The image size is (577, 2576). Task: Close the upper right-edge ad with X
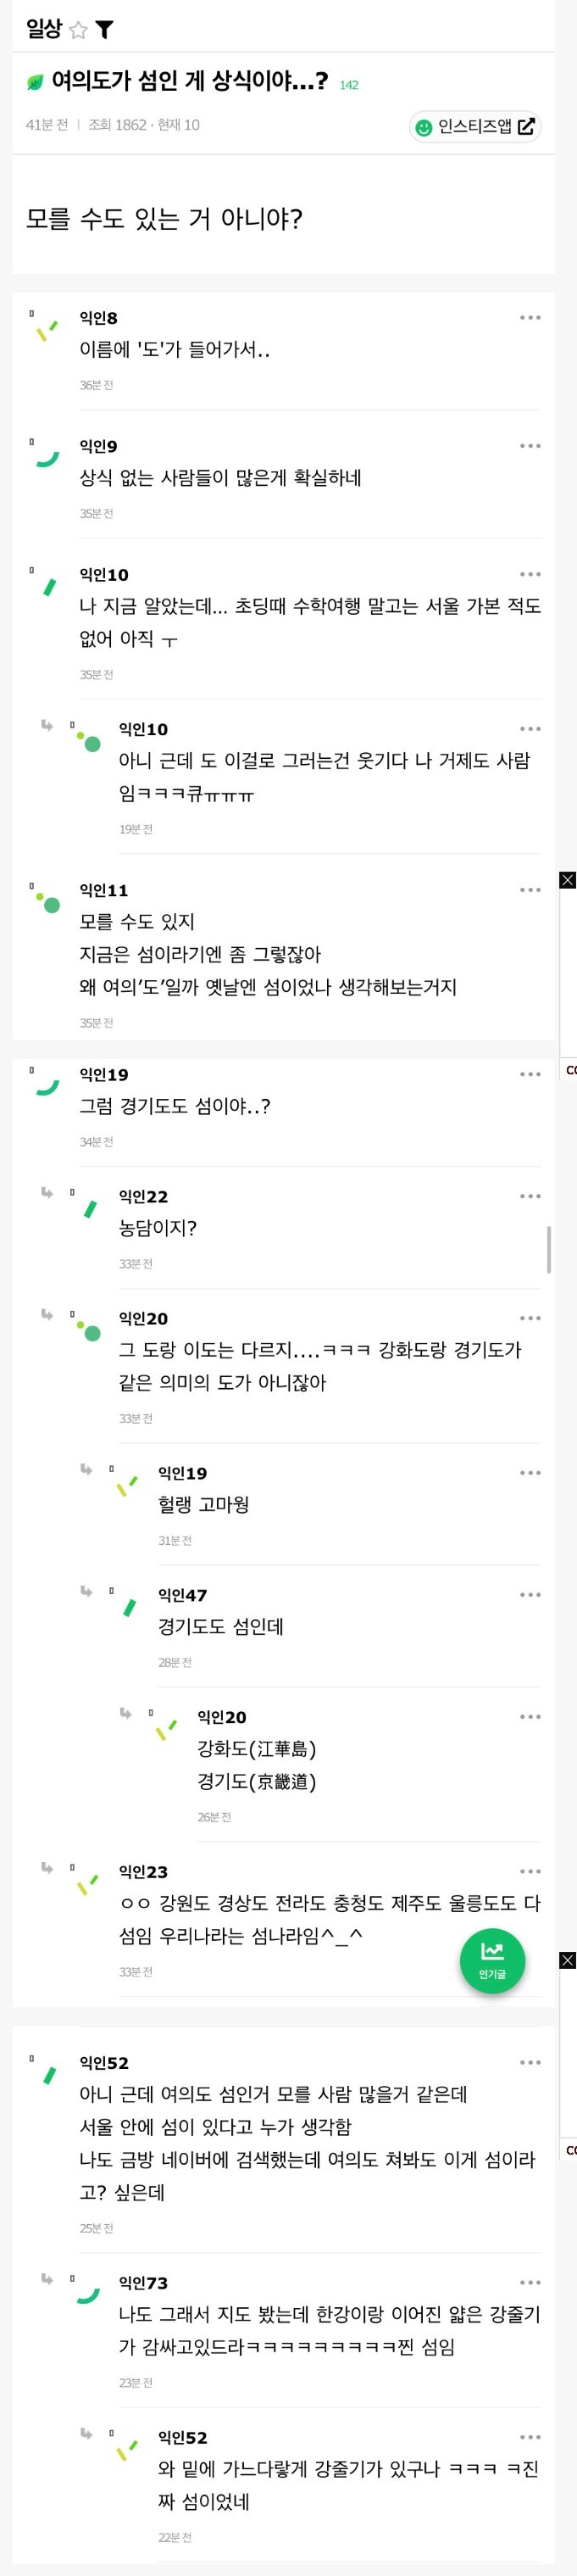pyautogui.click(x=567, y=880)
